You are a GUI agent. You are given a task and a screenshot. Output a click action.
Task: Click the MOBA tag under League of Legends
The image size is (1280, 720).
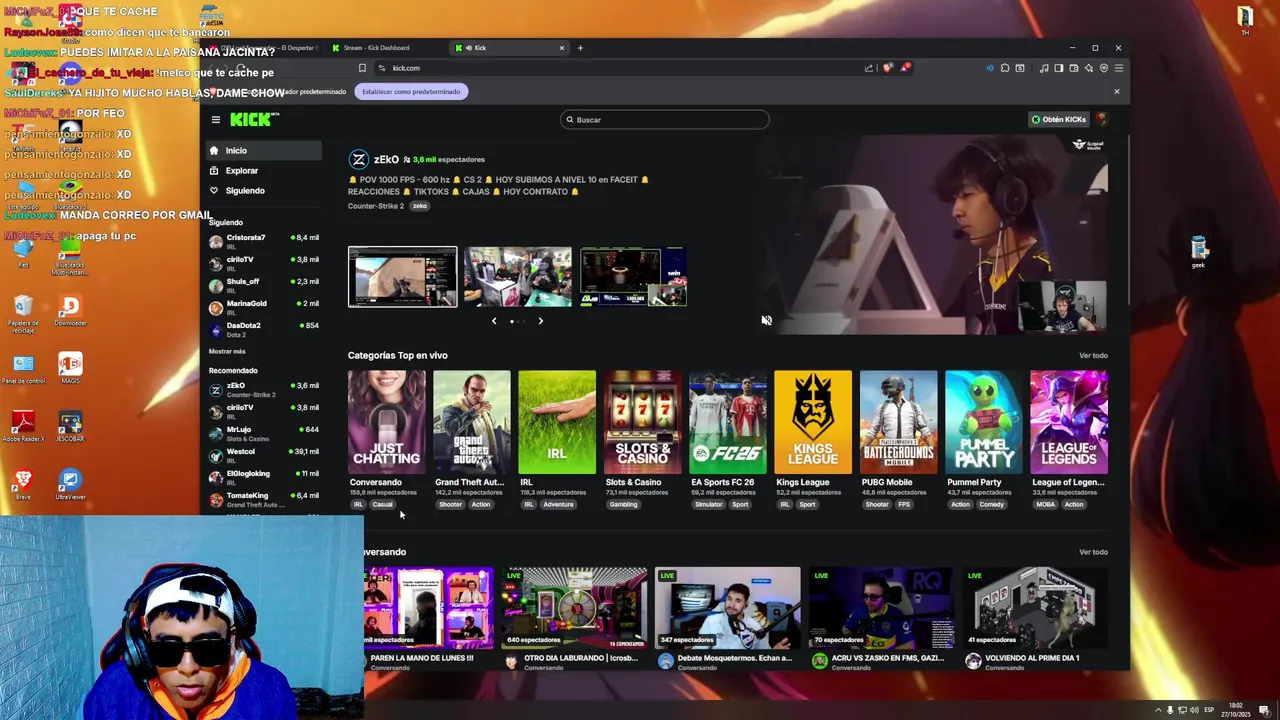1045,505
